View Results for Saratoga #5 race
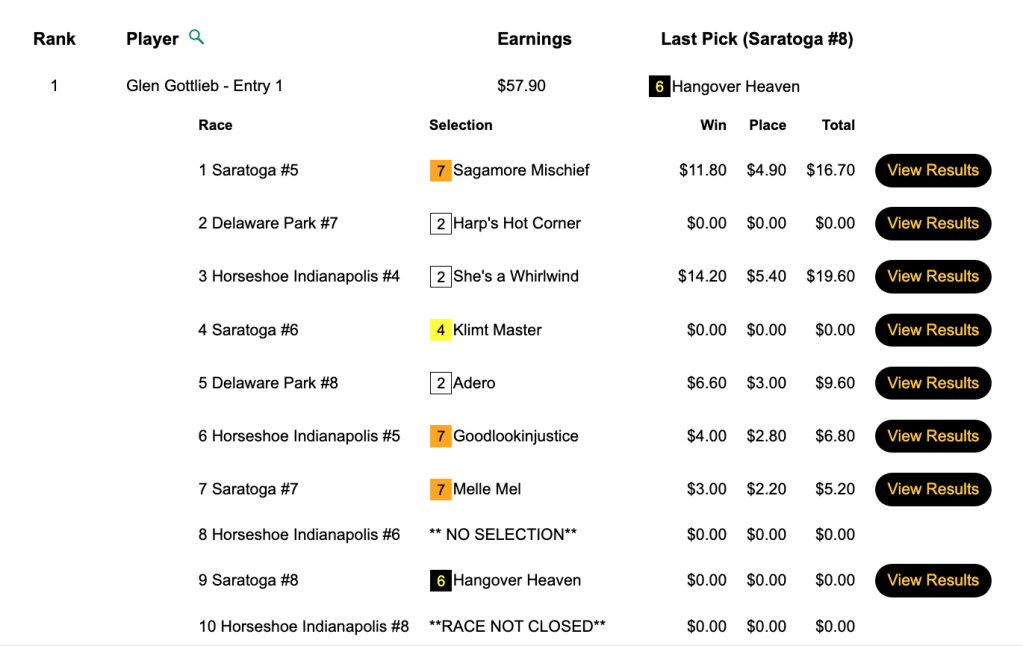The image size is (1023, 646). [x=932, y=170]
